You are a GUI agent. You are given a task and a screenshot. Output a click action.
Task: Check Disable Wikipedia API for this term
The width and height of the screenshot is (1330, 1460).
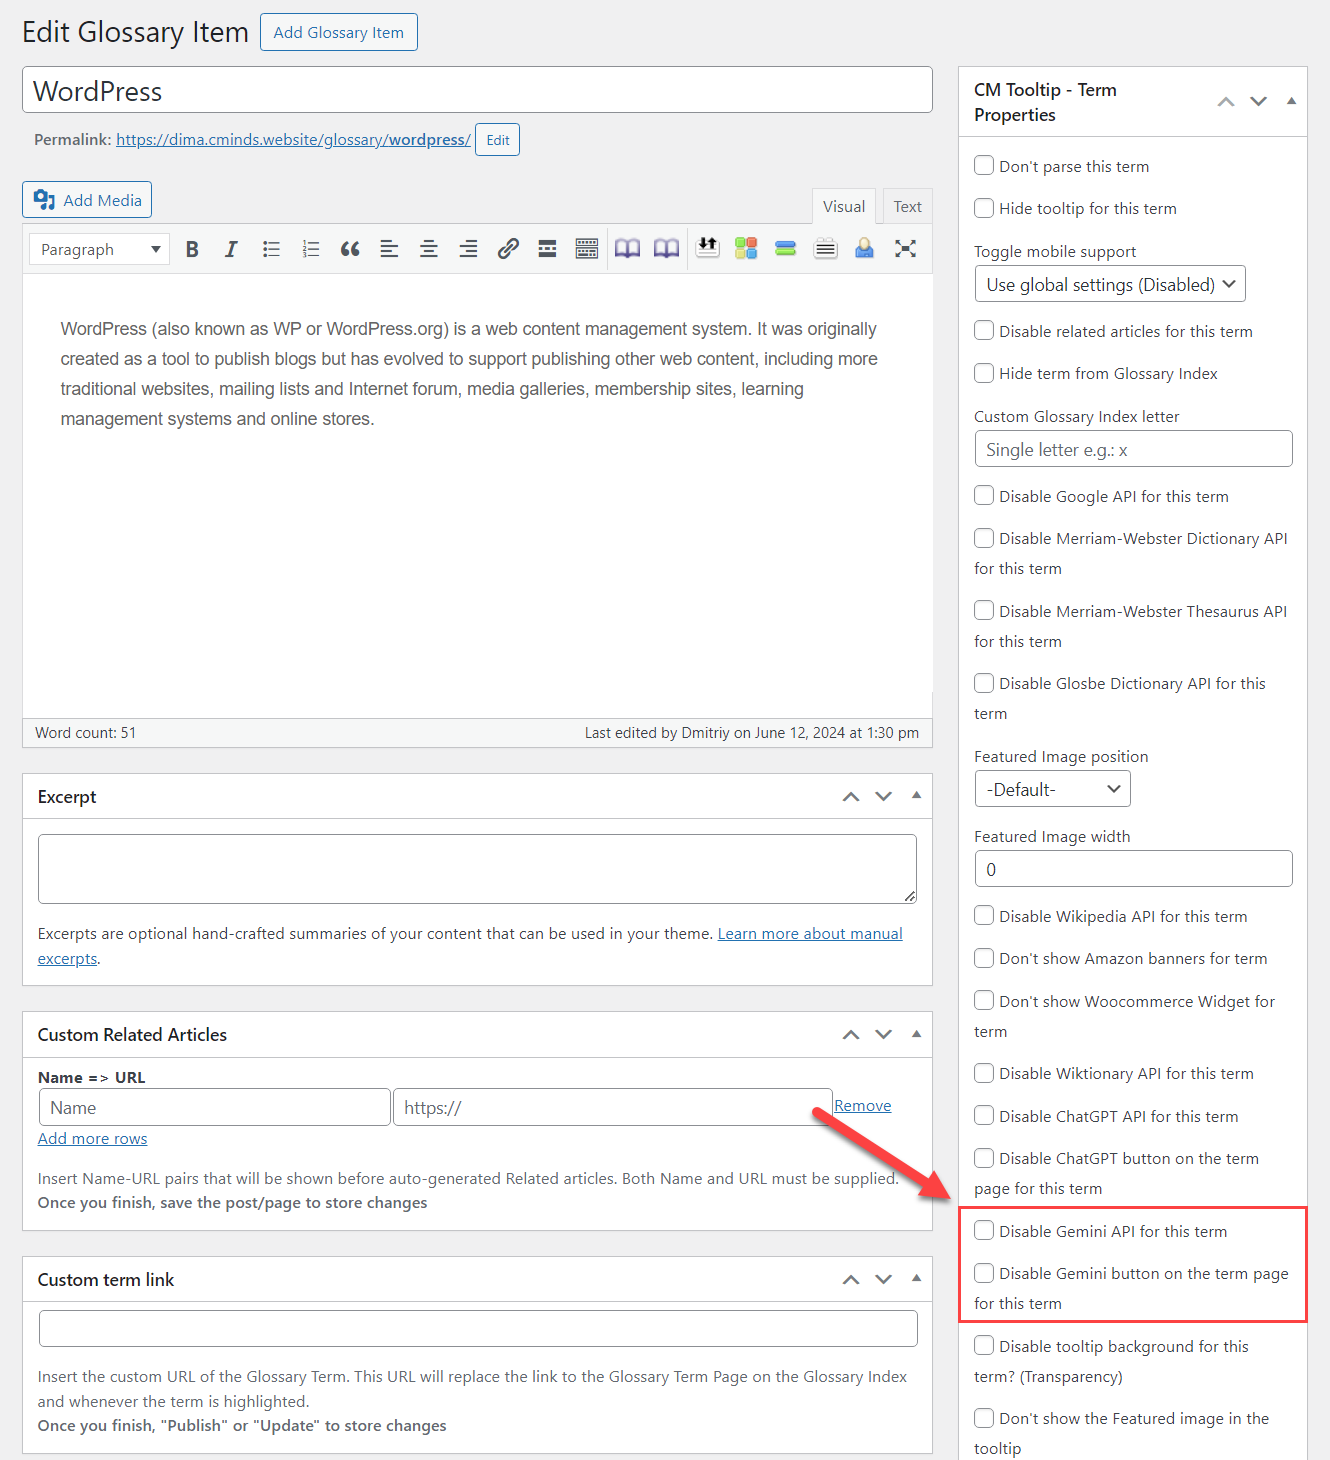click(984, 915)
